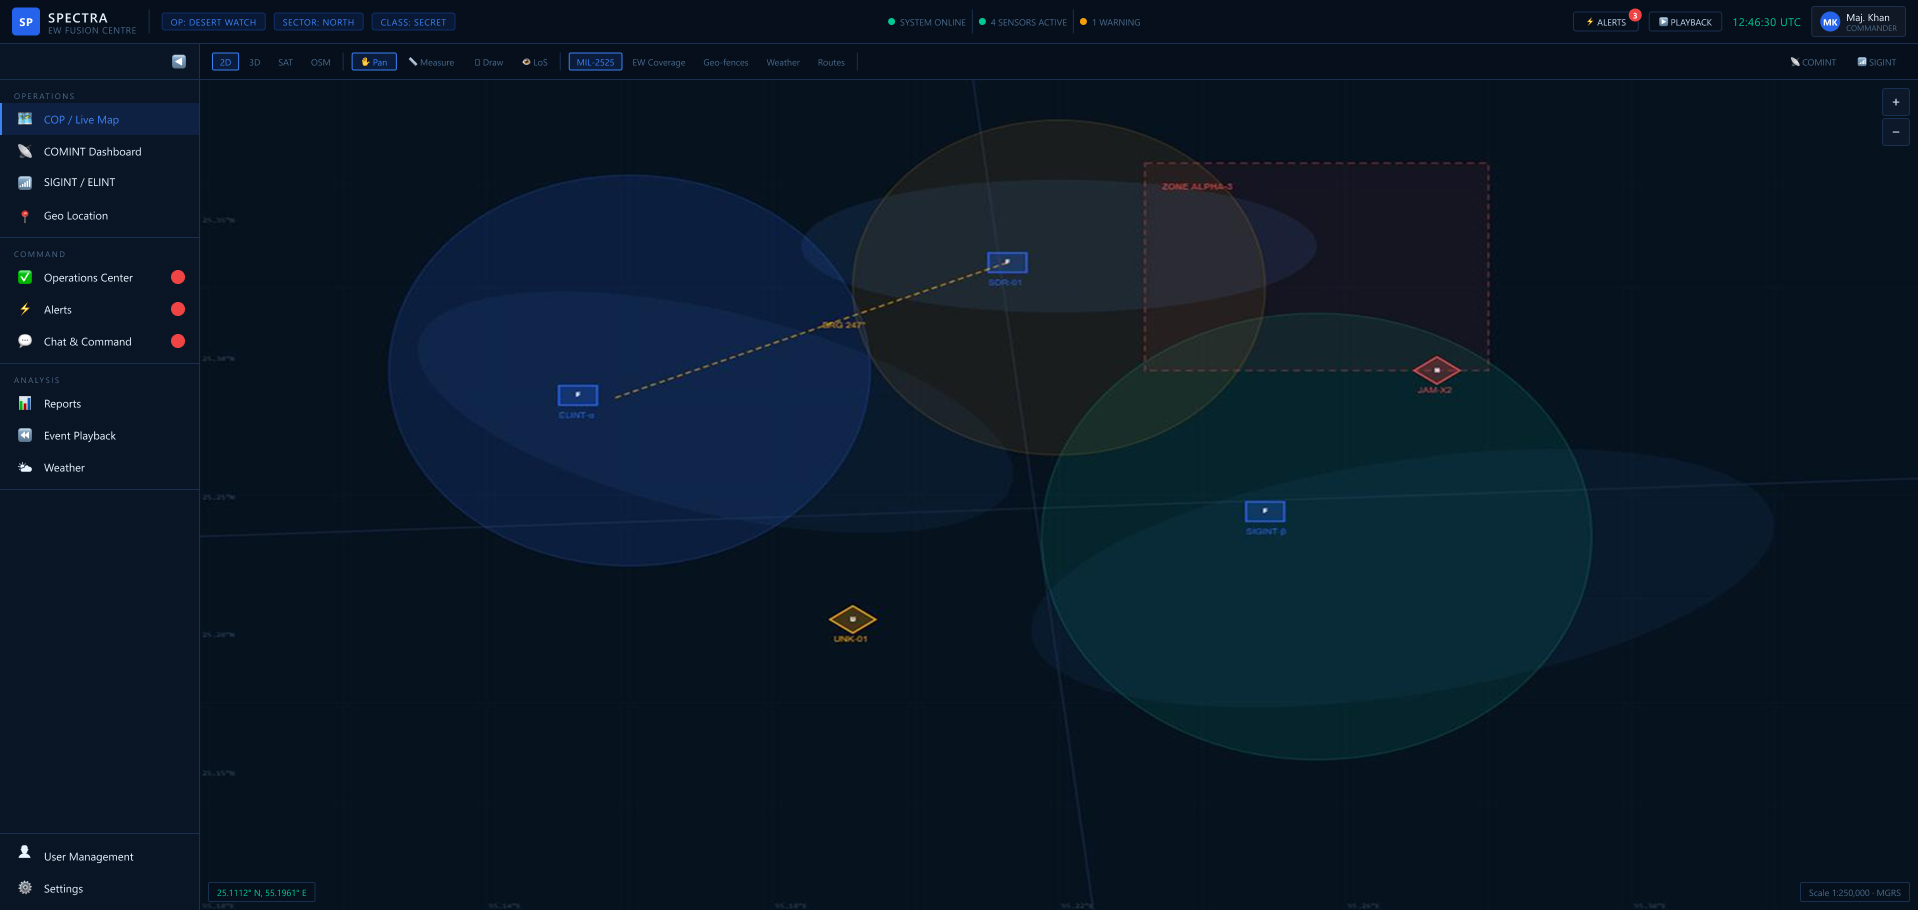1918x910 pixels.
Task: Toggle the COMINT panel button
Action: 1813,62
